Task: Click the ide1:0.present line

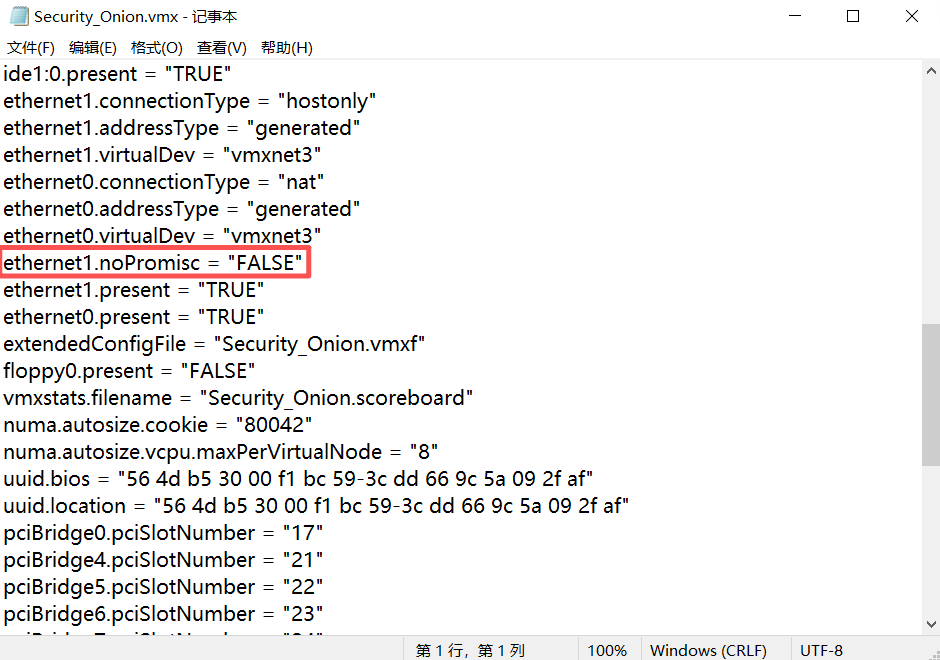Action: (x=118, y=74)
